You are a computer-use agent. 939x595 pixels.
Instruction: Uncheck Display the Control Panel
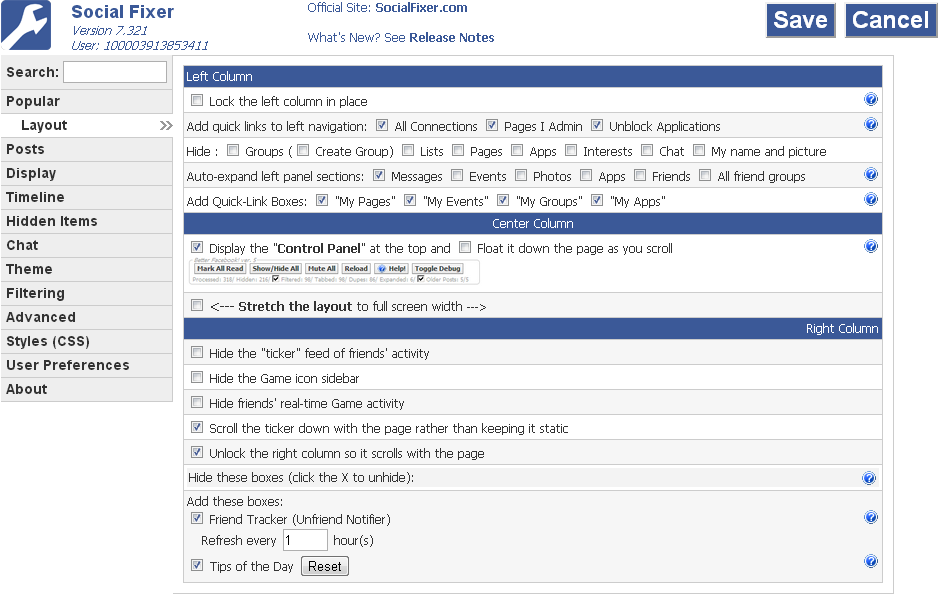tap(196, 247)
